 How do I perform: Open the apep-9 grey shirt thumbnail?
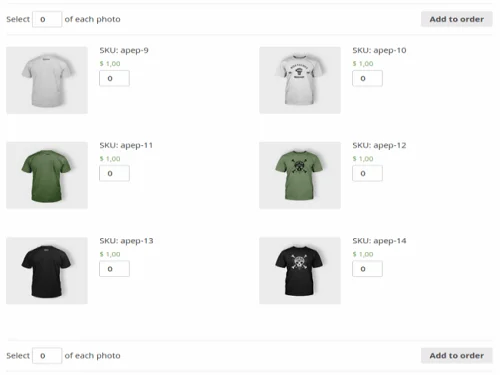(47, 80)
